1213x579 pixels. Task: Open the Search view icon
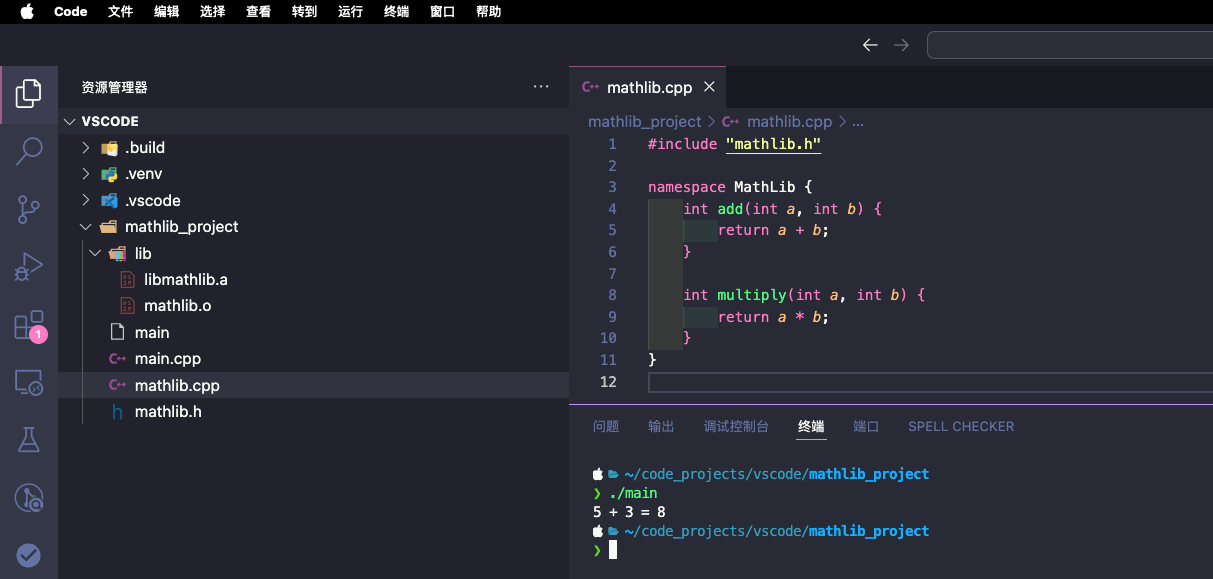tap(28, 151)
